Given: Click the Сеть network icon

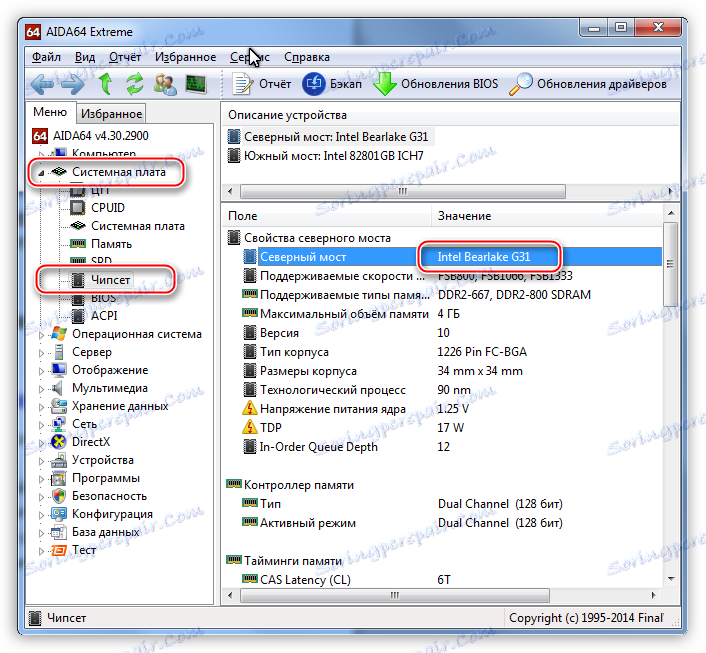Looking at the screenshot, I should point(59,424).
